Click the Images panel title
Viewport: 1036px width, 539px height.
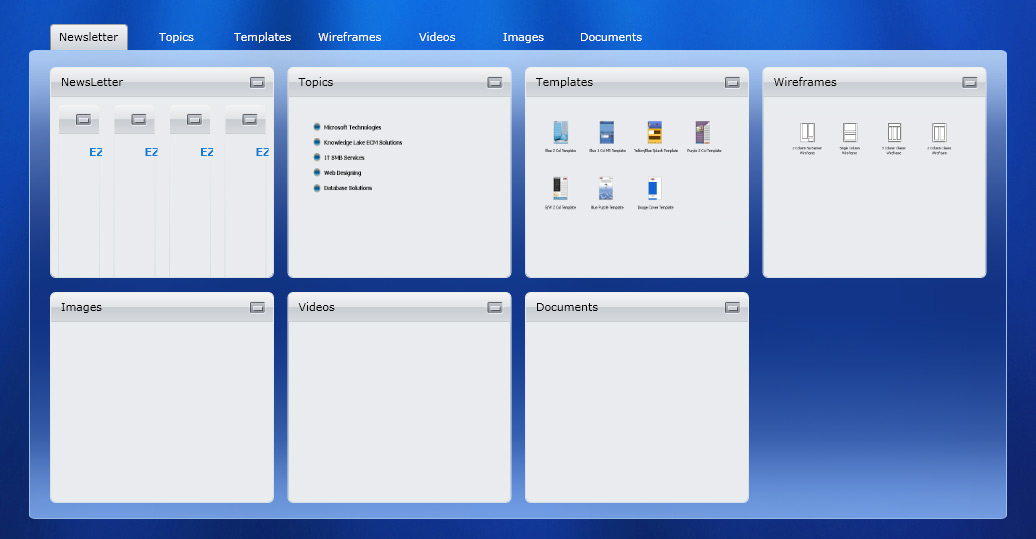pos(81,308)
